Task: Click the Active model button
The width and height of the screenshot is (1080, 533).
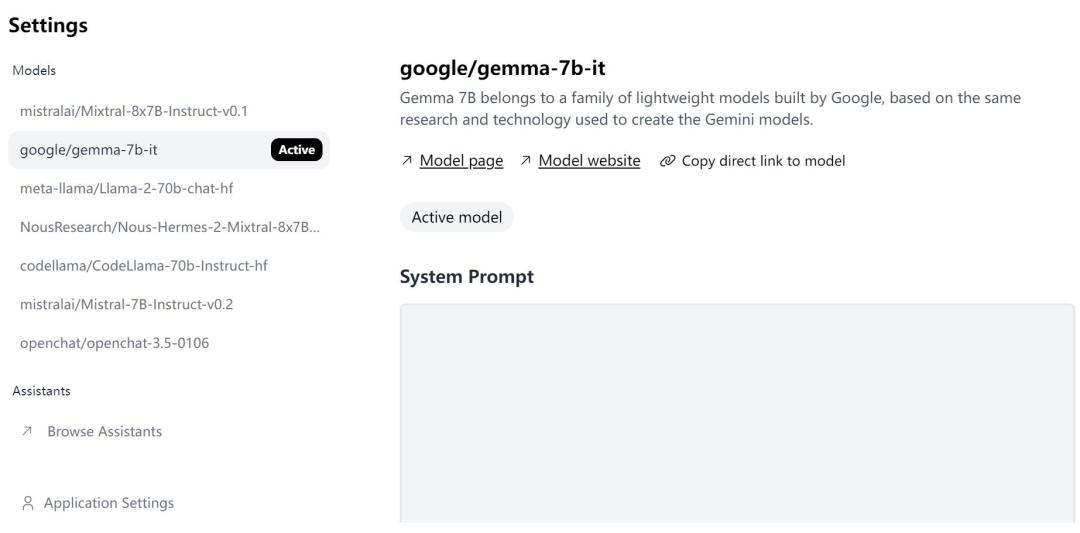Action: [457, 218]
